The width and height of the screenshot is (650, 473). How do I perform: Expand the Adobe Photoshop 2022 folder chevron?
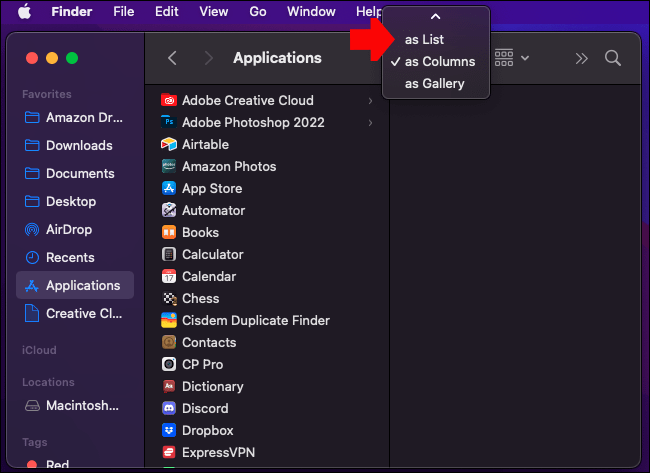click(371, 123)
